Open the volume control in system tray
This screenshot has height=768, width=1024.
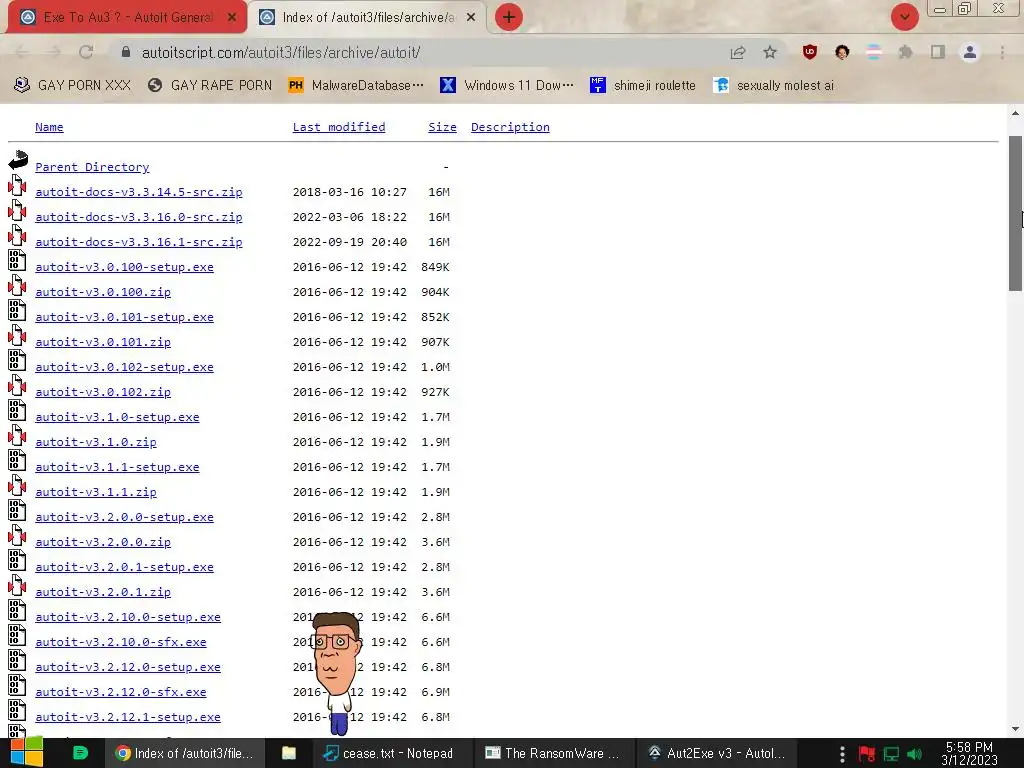coord(915,754)
